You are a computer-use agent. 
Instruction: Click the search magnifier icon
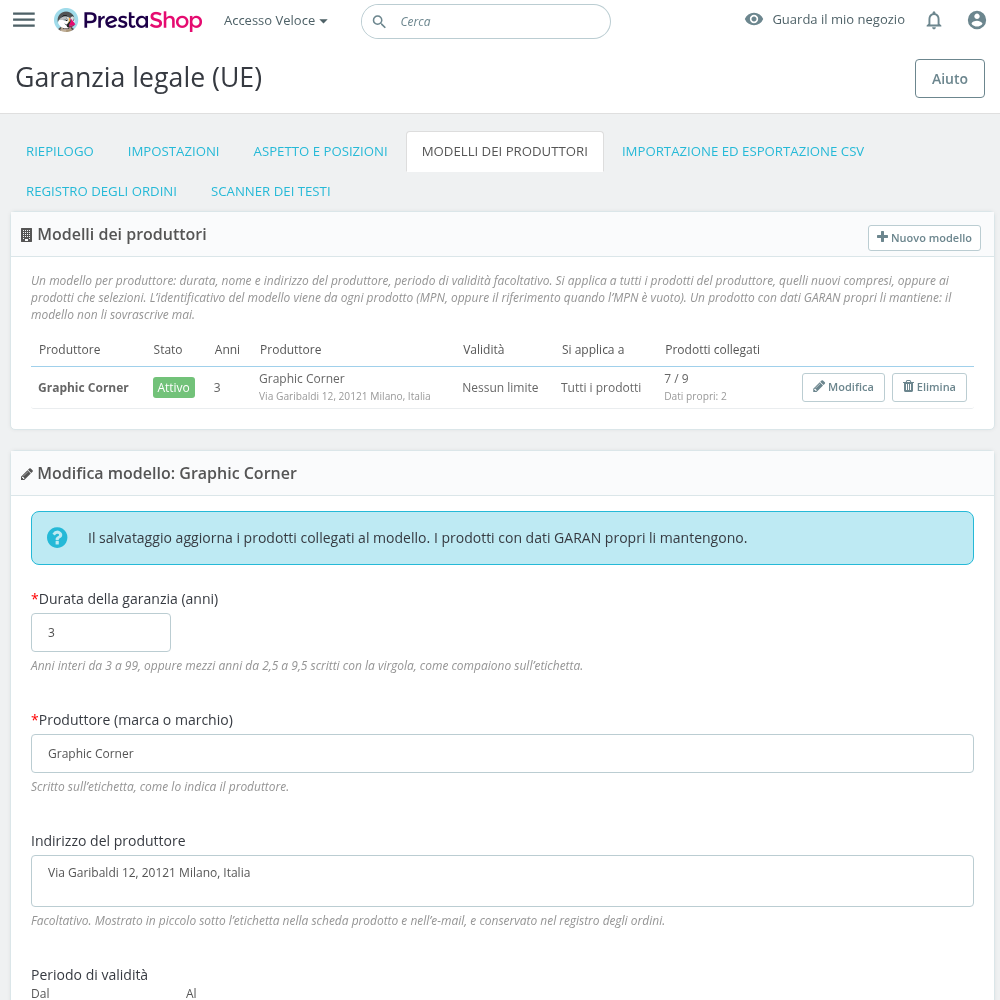point(379,22)
